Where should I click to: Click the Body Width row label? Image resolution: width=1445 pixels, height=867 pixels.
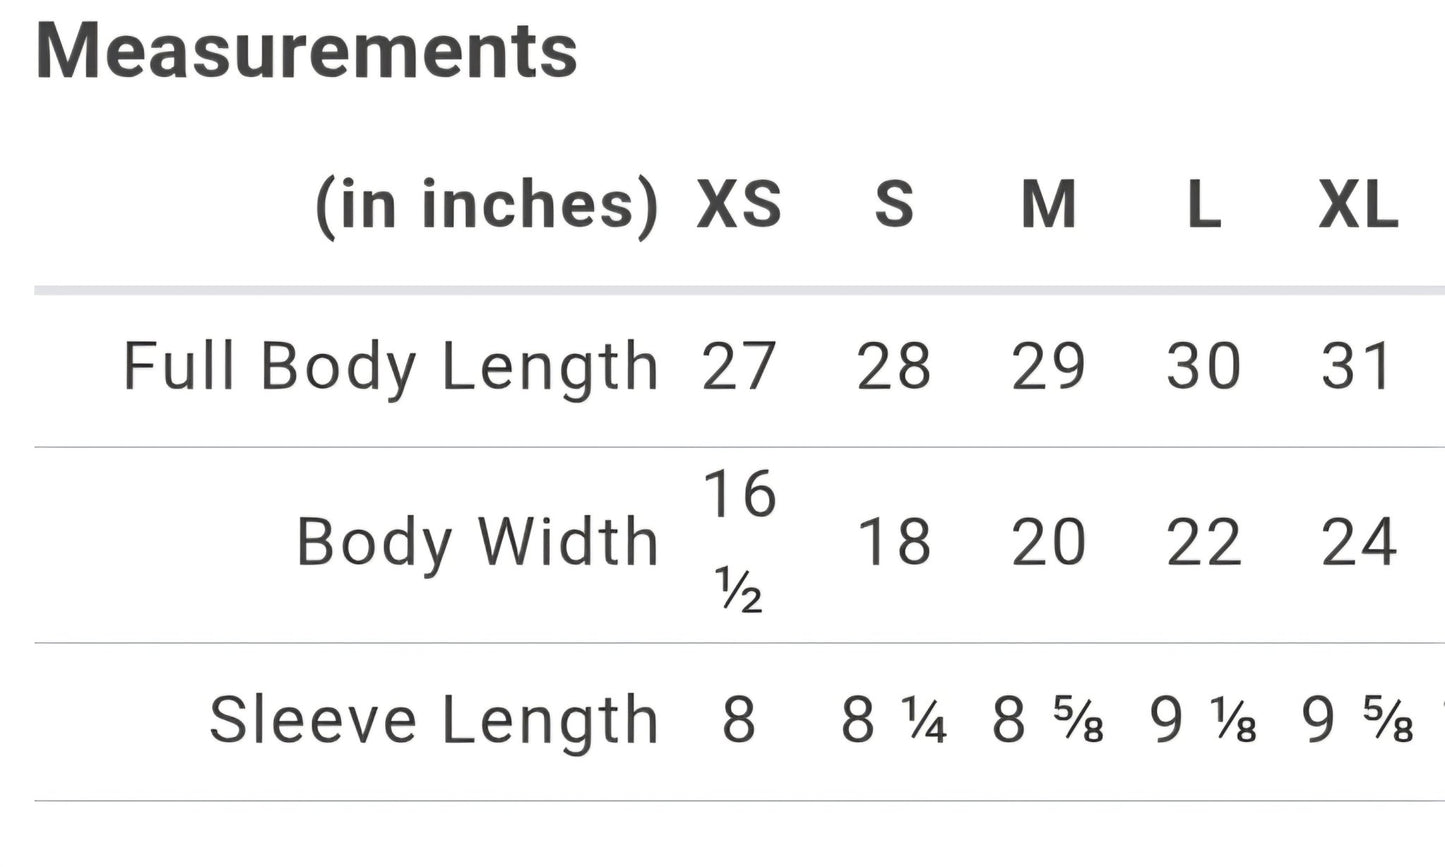[x=477, y=543]
